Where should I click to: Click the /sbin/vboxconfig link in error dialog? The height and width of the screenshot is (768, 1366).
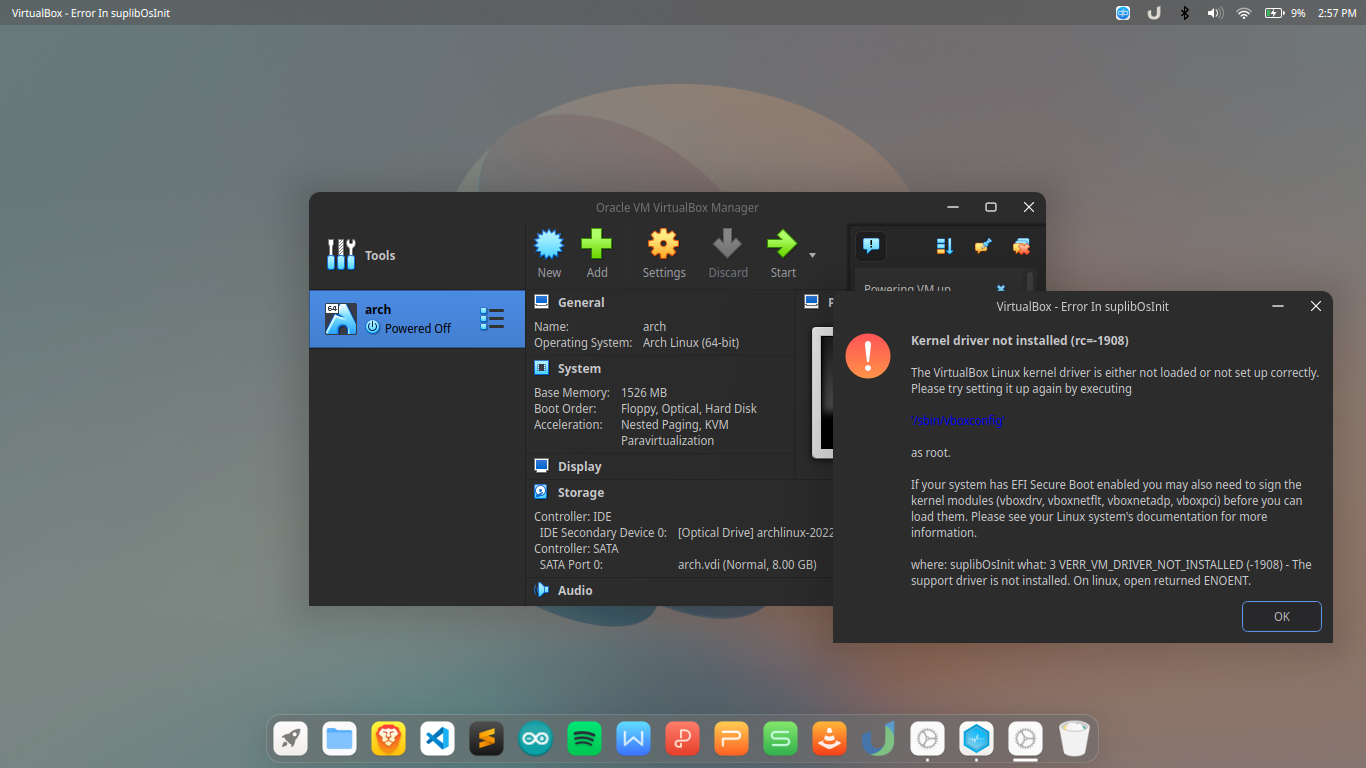tap(957, 421)
